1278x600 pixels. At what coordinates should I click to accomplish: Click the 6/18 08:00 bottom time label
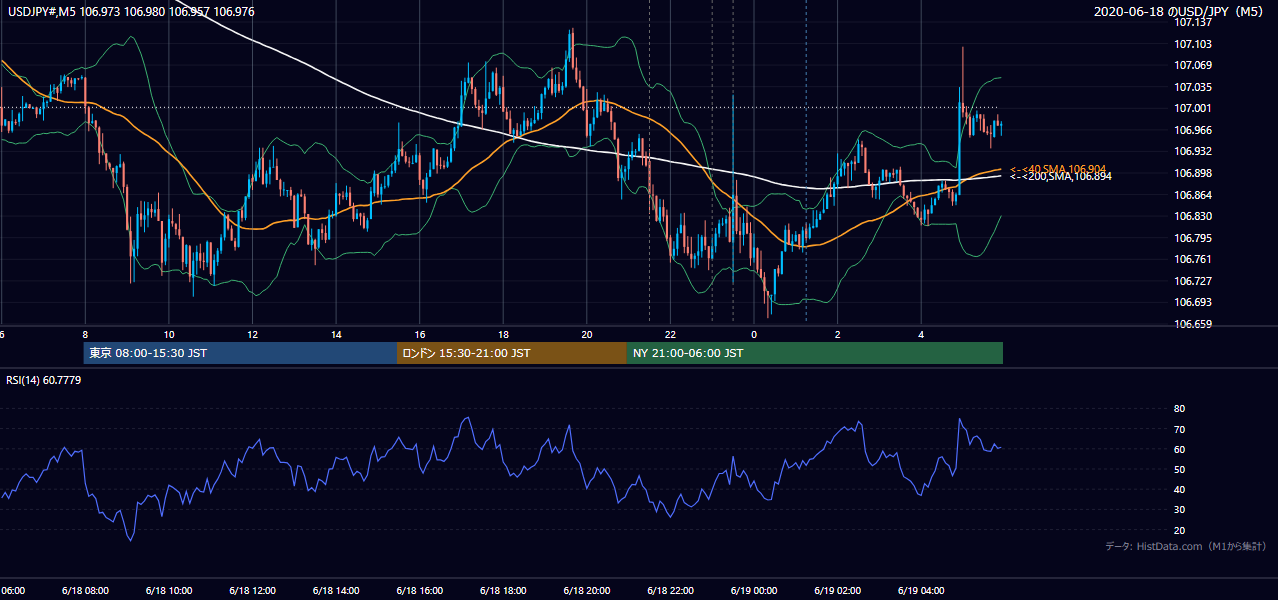click(x=84, y=591)
